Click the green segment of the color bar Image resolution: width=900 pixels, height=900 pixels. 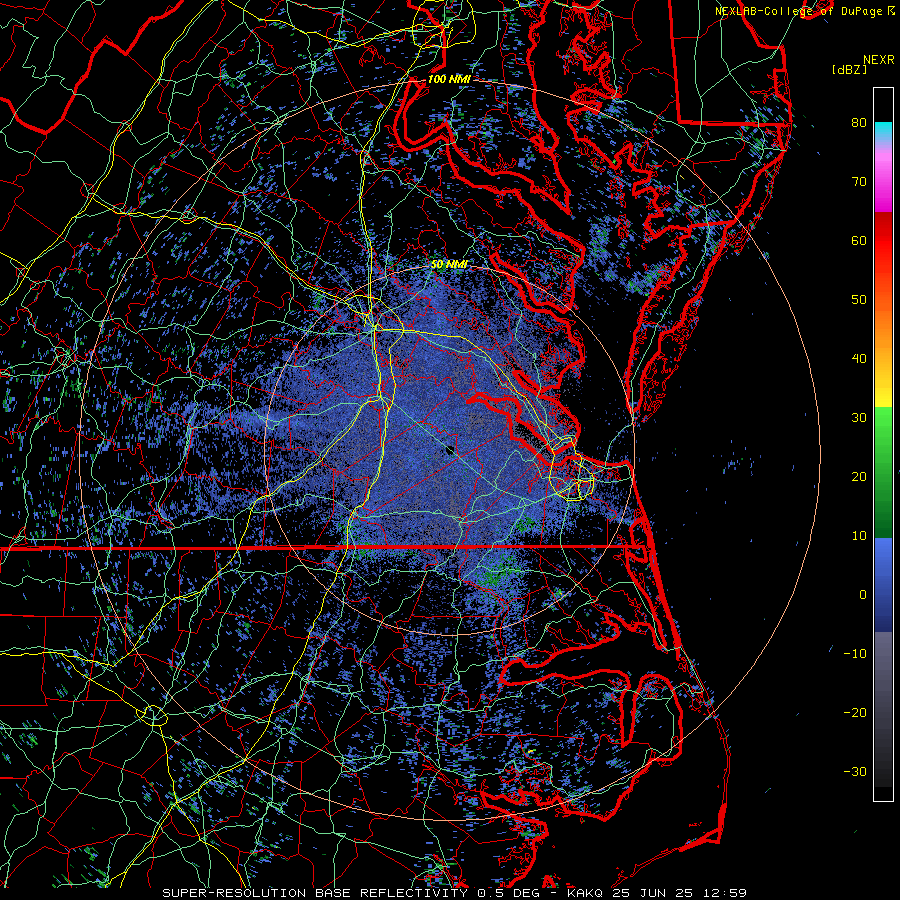883,472
